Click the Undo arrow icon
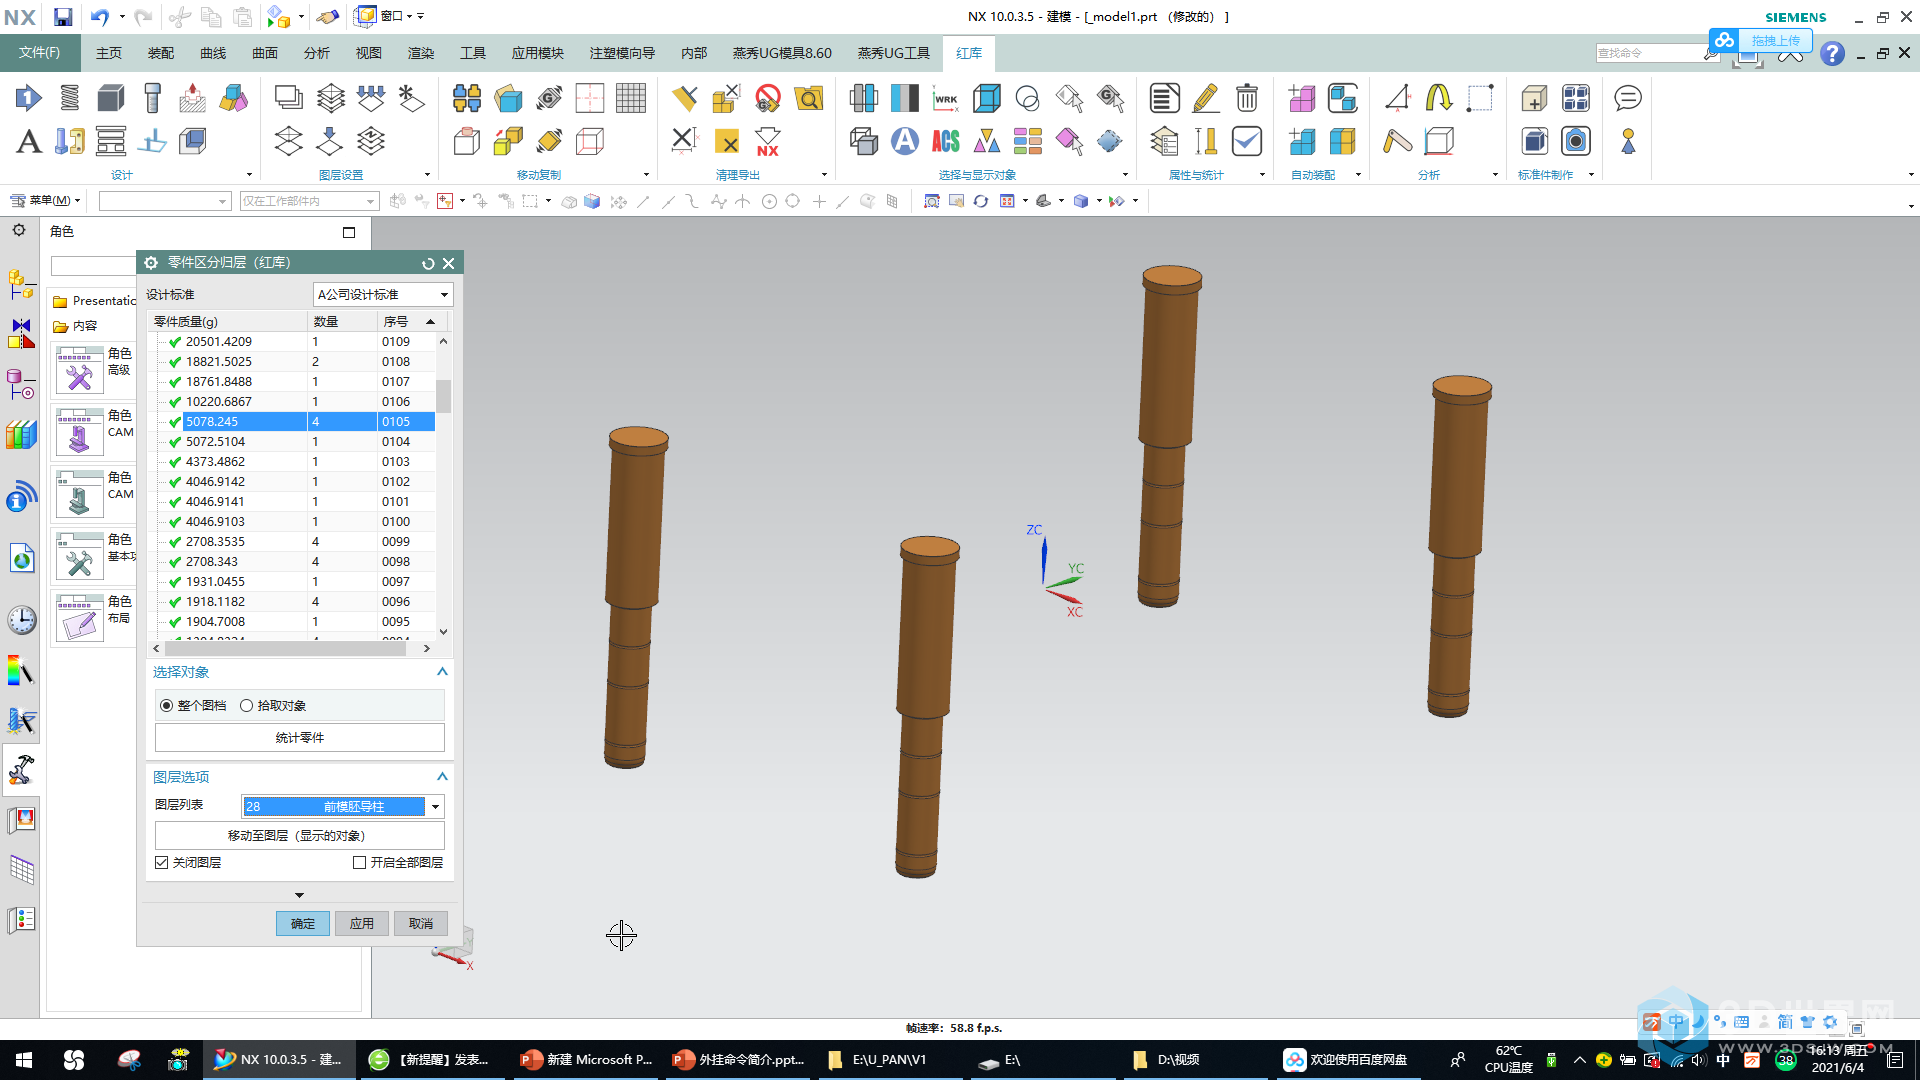Viewport: 1920px width, 1080px height. click(x=99, y=16)
